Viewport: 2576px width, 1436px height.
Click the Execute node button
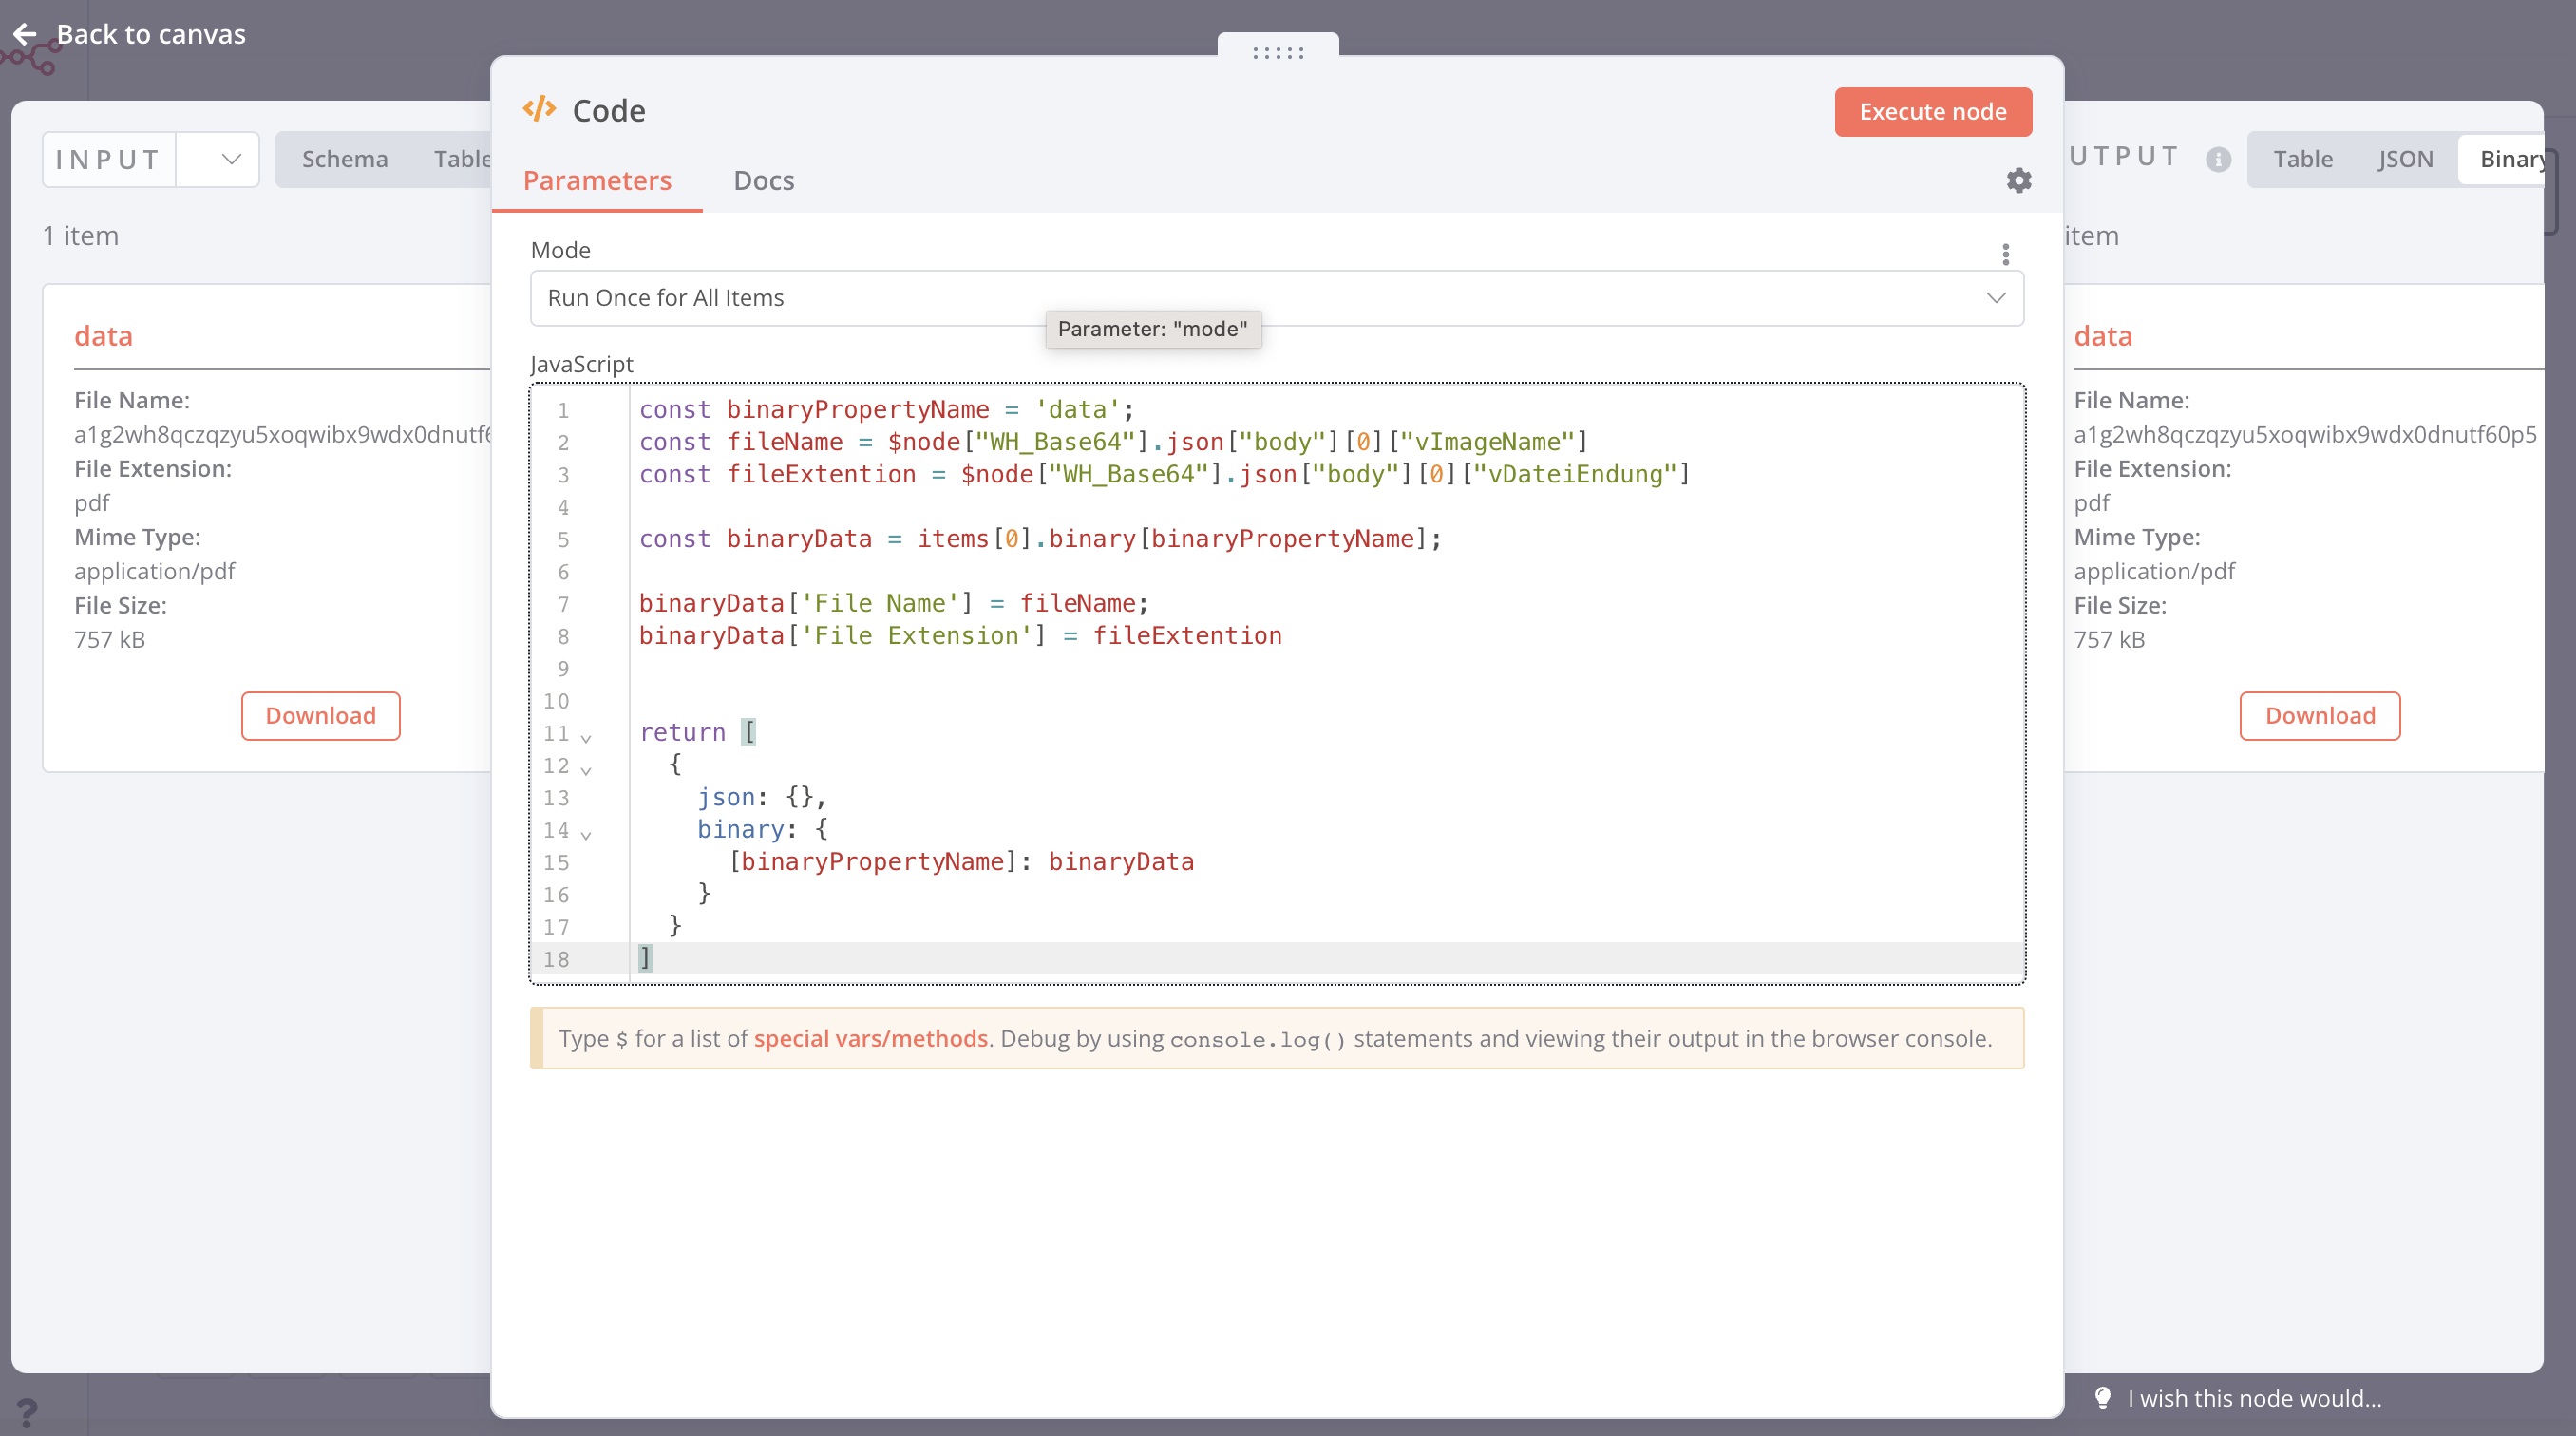click(1932, 112)
